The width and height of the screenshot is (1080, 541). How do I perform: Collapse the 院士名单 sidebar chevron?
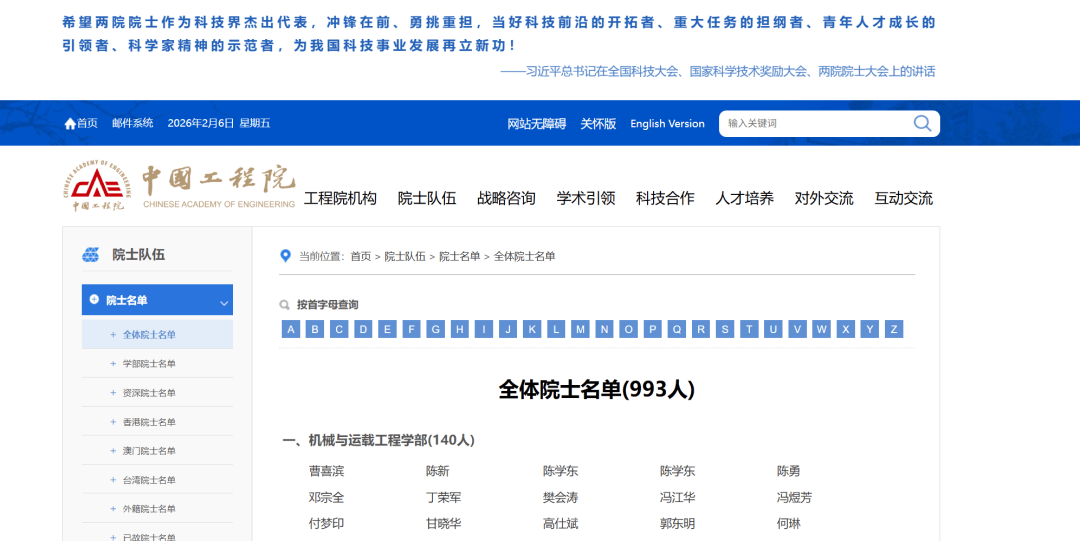coord(223,302)
